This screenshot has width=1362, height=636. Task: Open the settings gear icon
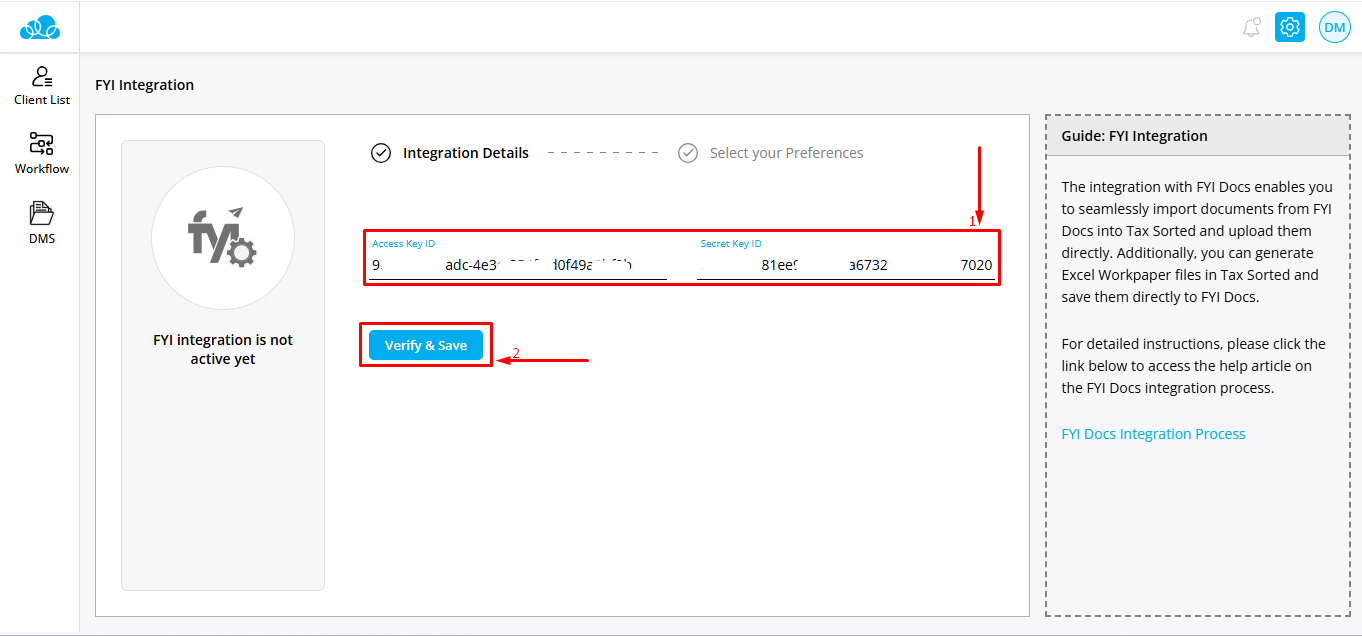click(x=1290, y=27)
